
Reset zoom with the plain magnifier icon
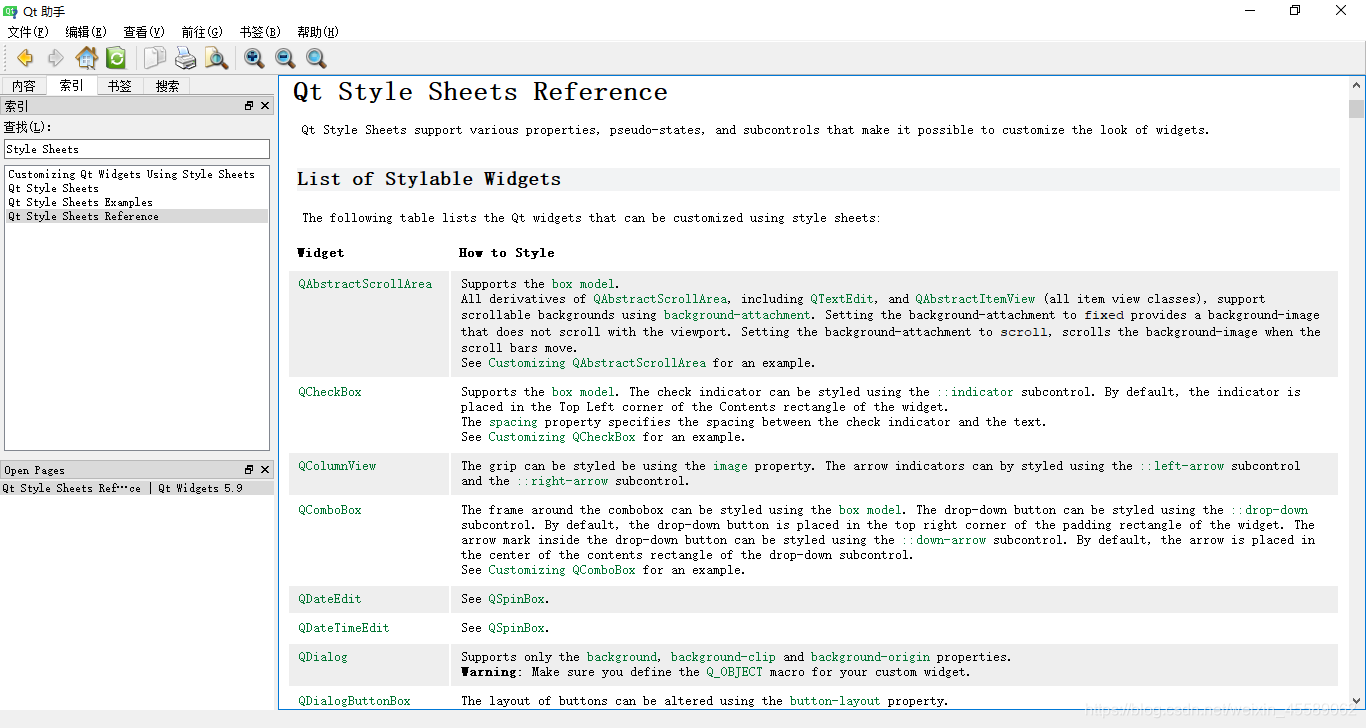316,58
